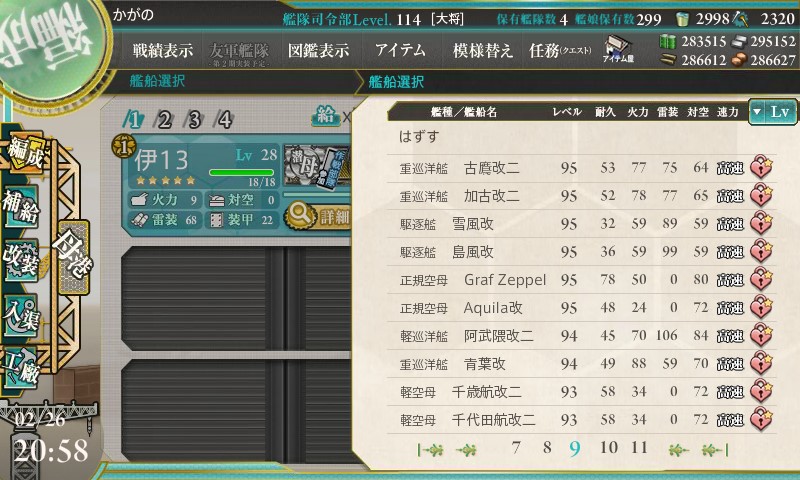Viewport: 800px width, 480px height.
Task: Open the アイテム屋 shop icon
Action: (618, 49)
